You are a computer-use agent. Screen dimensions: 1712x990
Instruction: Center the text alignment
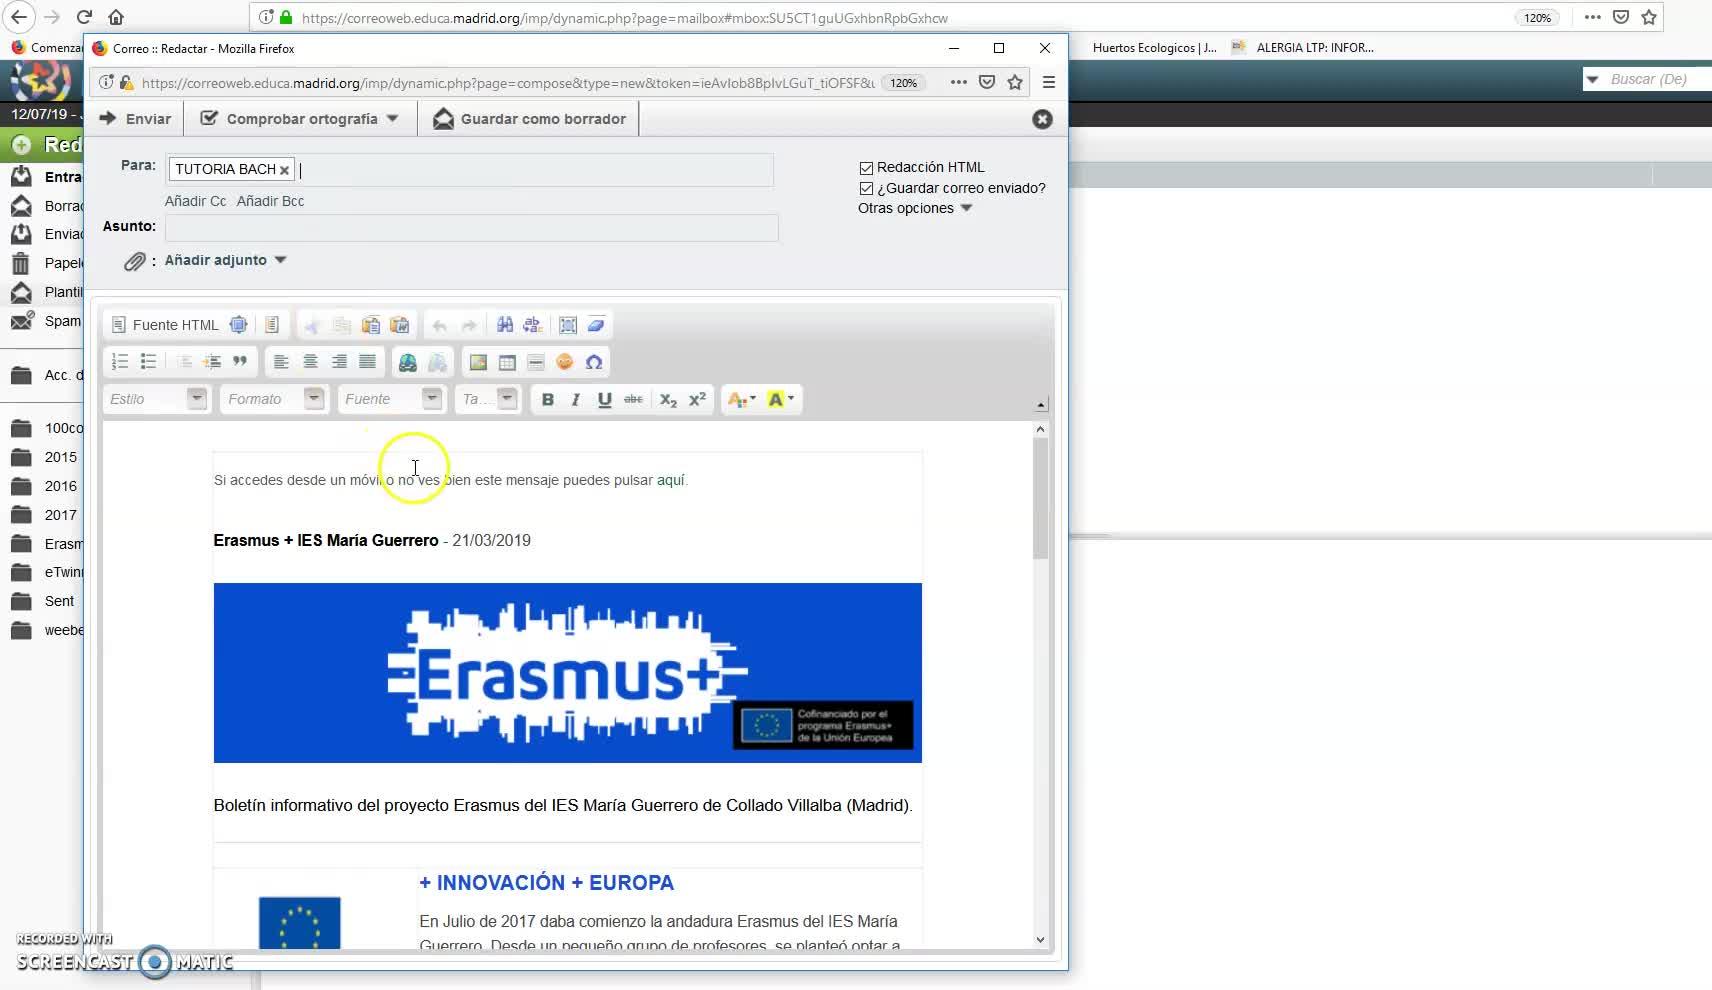click(x=310, y=362)
